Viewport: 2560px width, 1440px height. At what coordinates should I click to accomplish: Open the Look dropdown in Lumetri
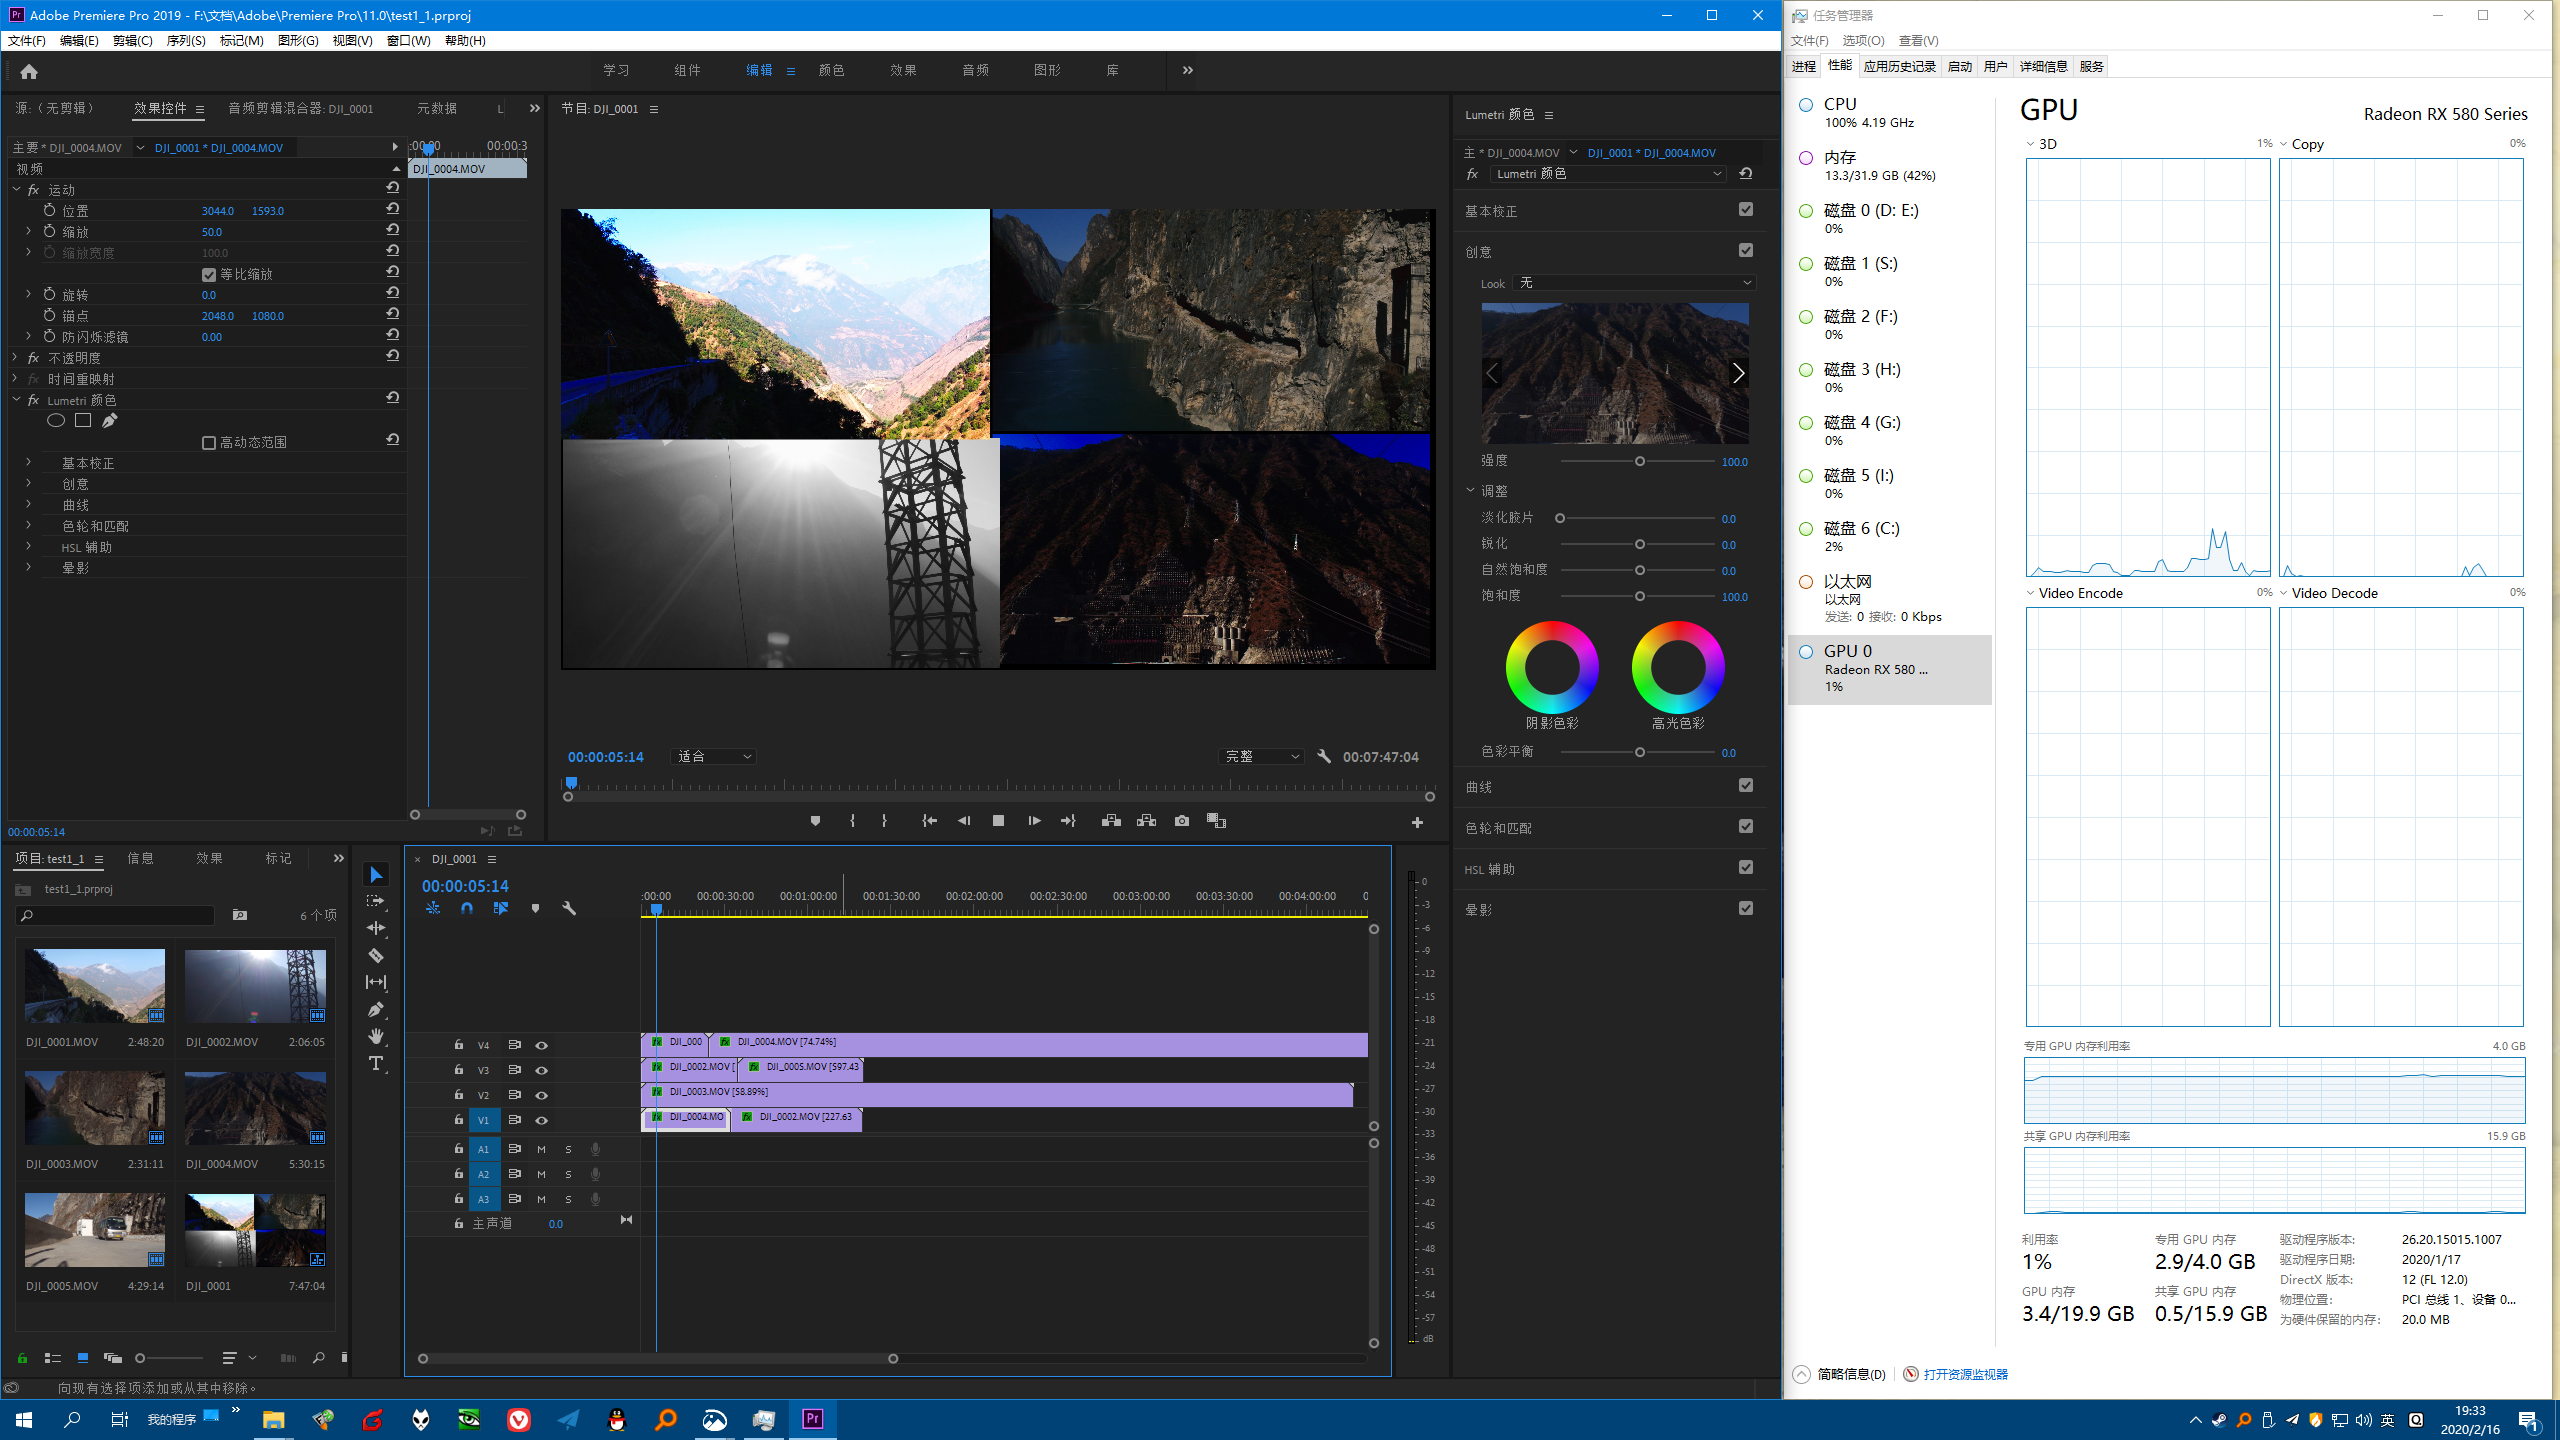click(1634, 283)
